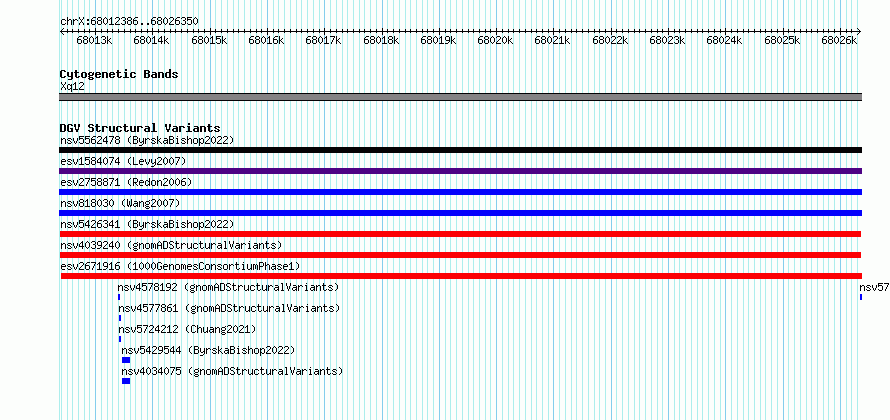Click the red bar for nsv5426341

(x=460, y=234)
